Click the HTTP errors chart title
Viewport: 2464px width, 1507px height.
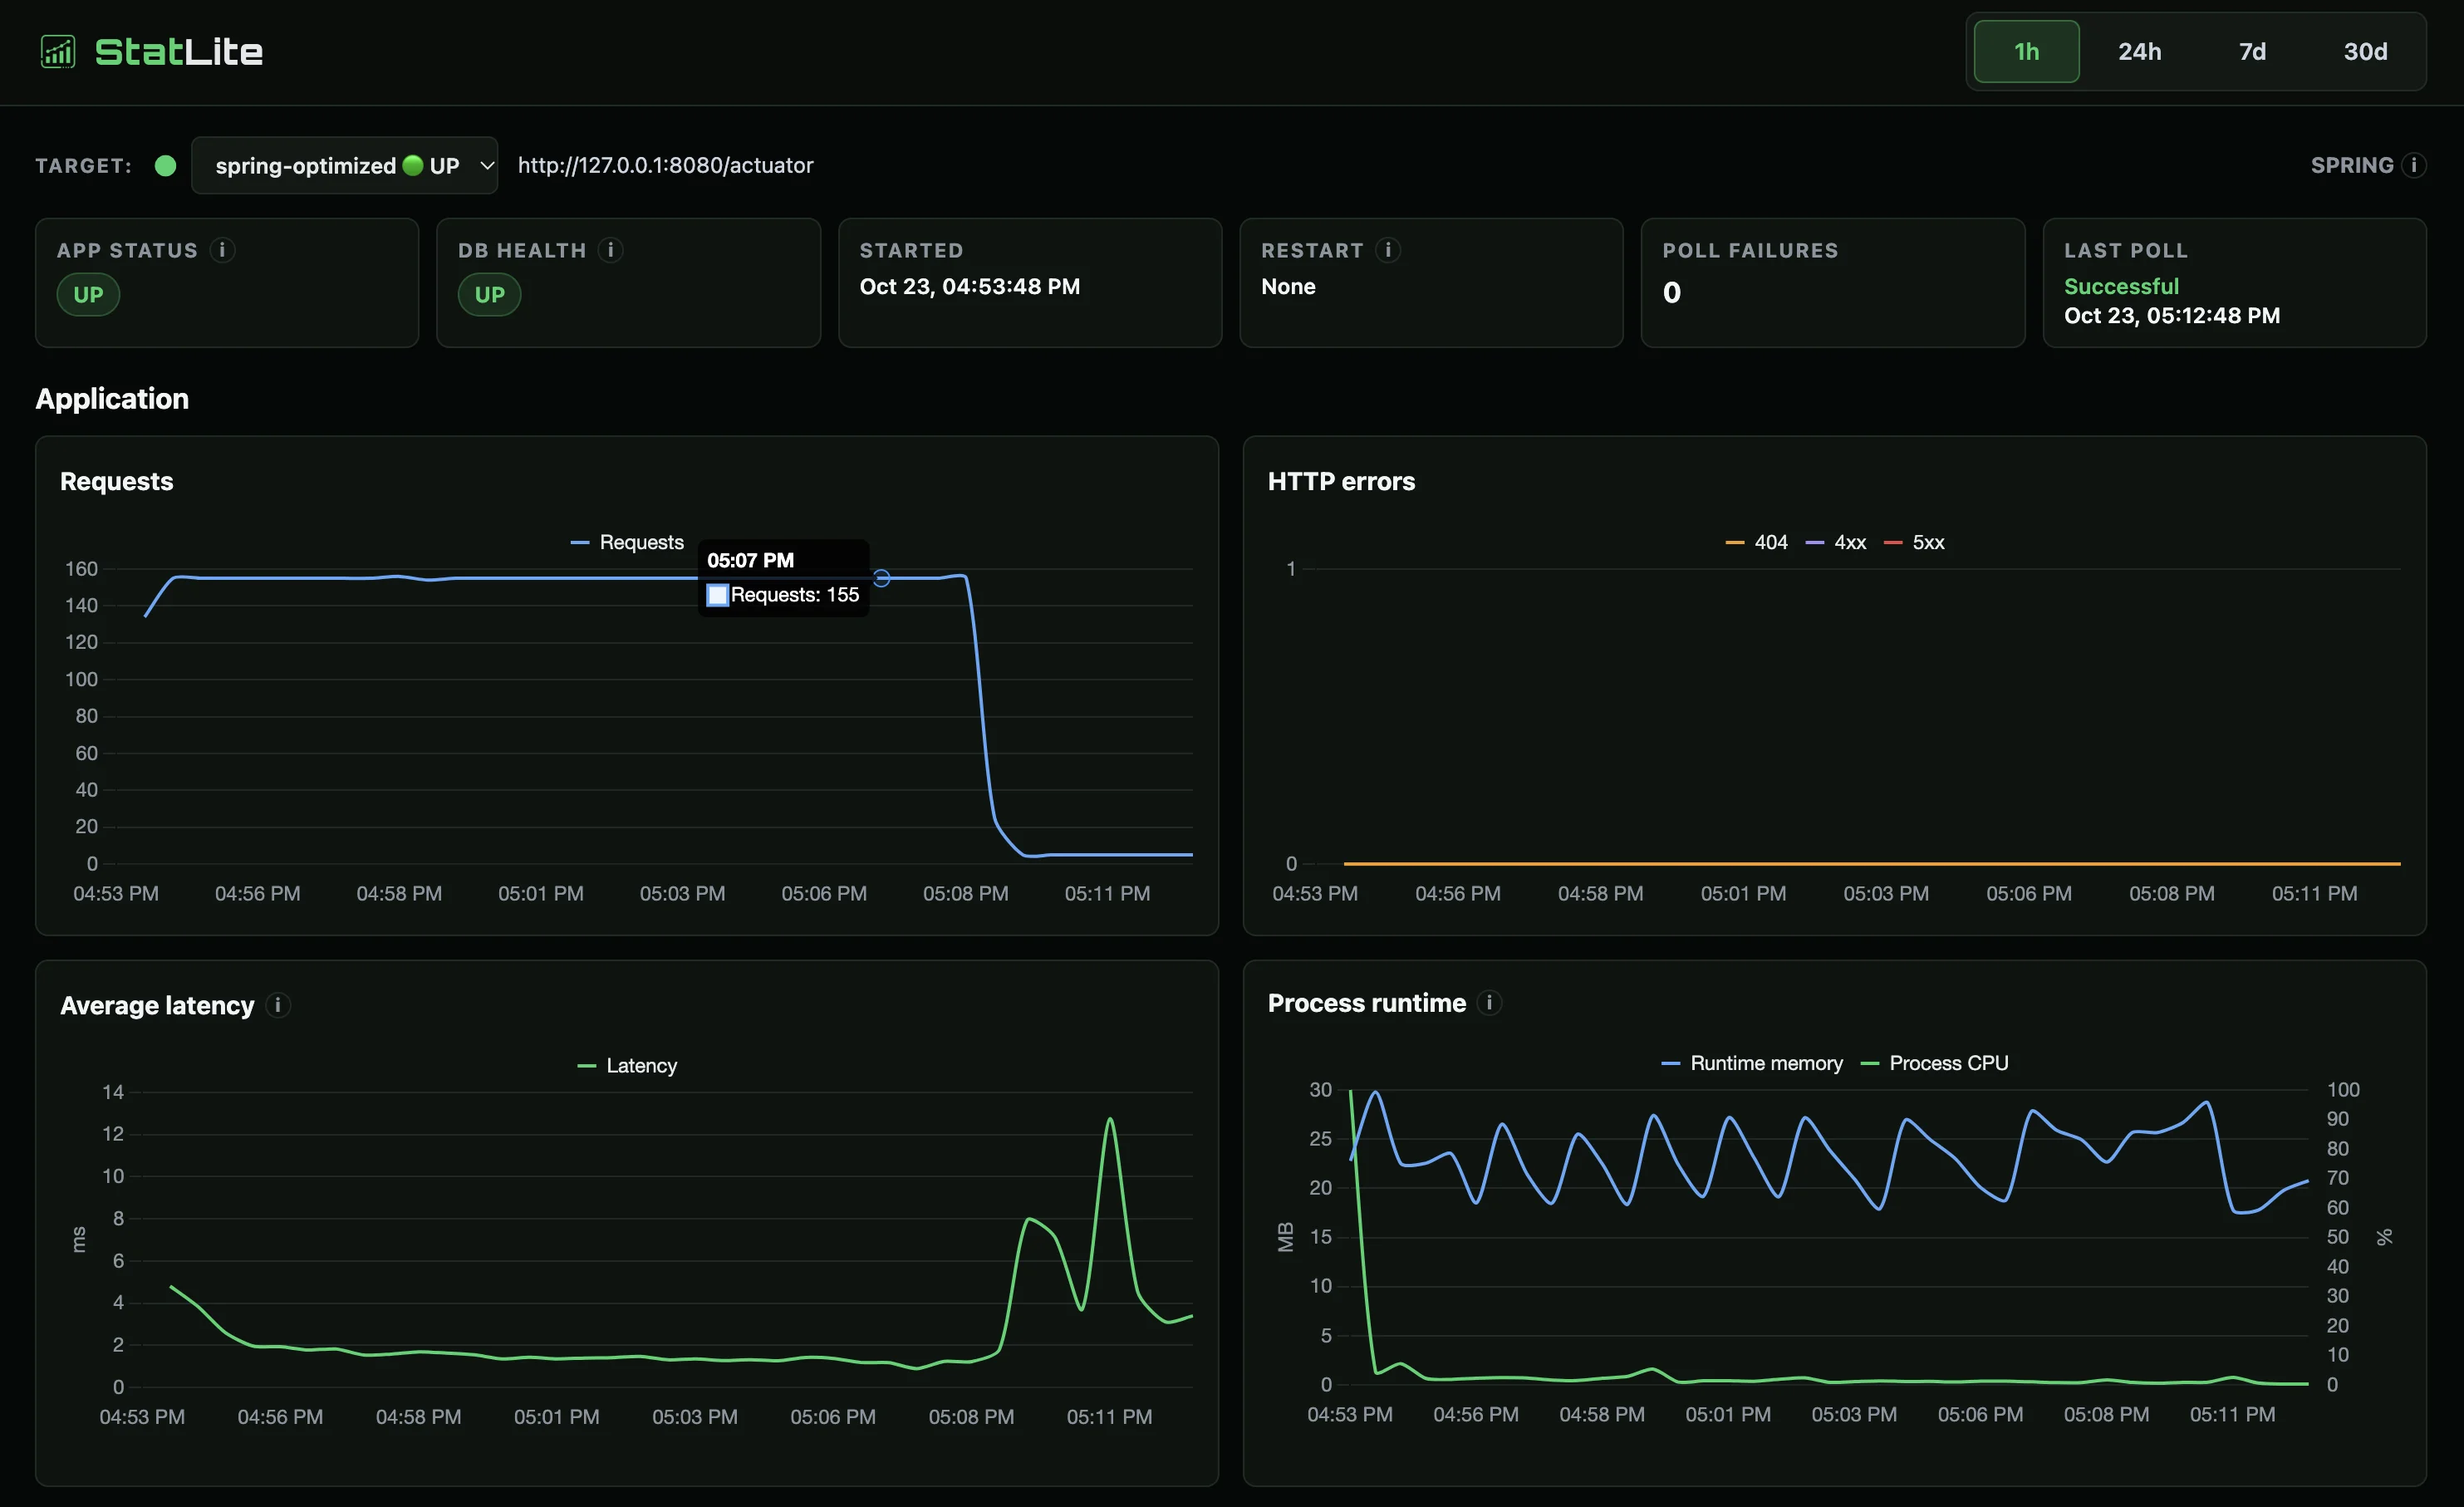click(1341, 481)
